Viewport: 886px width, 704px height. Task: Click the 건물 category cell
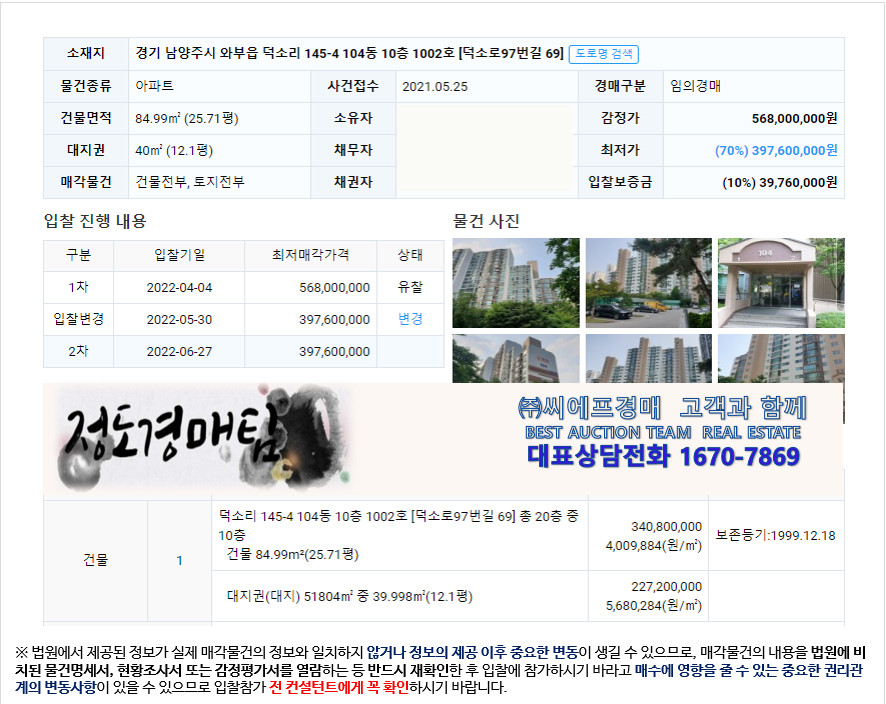point(95,560)
